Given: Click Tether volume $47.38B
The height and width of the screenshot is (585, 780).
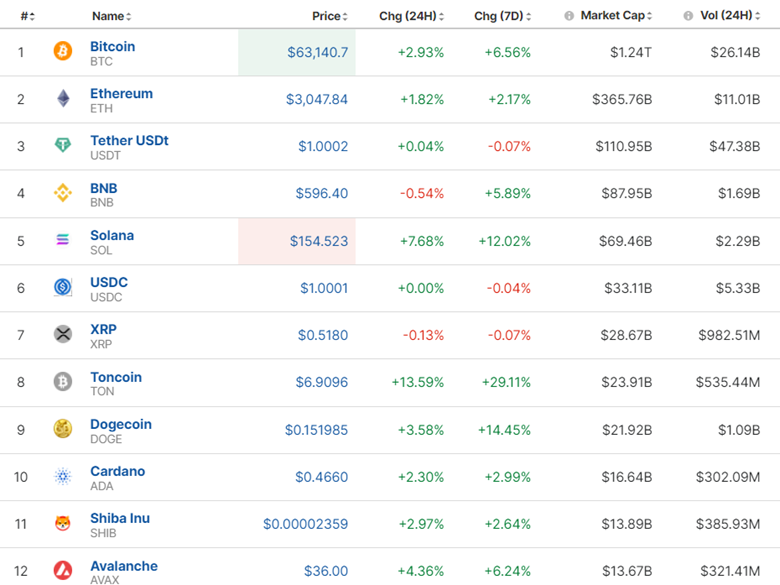Looking at the screenshot, I should point(735,146).
